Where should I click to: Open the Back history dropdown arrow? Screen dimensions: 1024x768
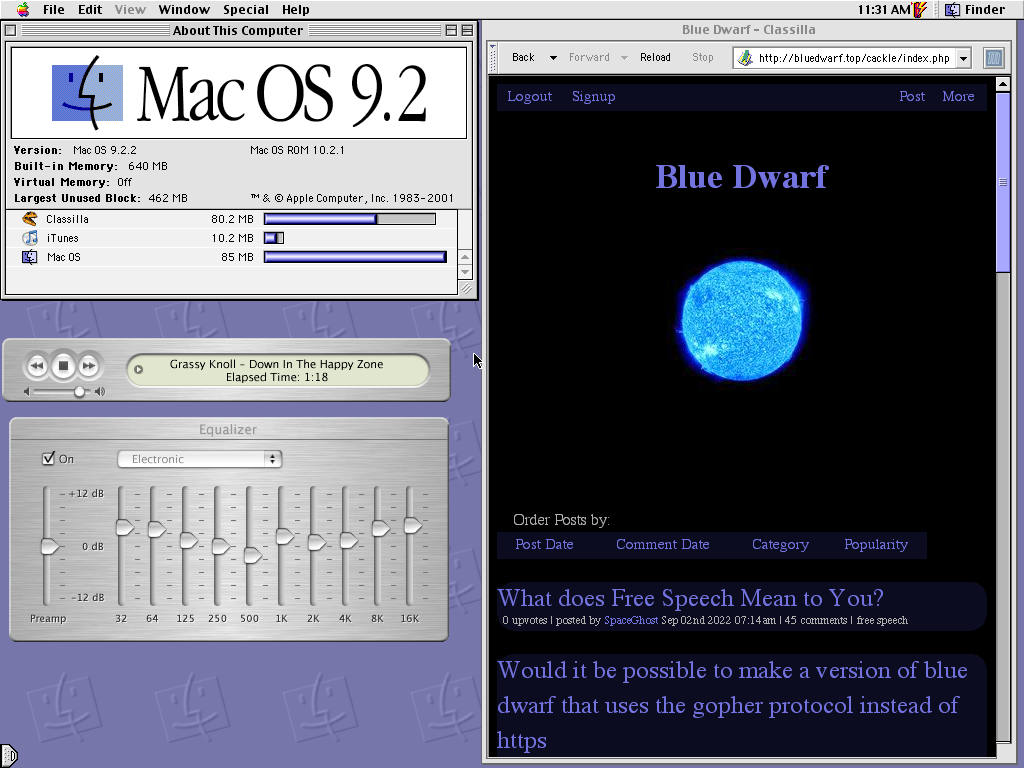tap(553, 57)
